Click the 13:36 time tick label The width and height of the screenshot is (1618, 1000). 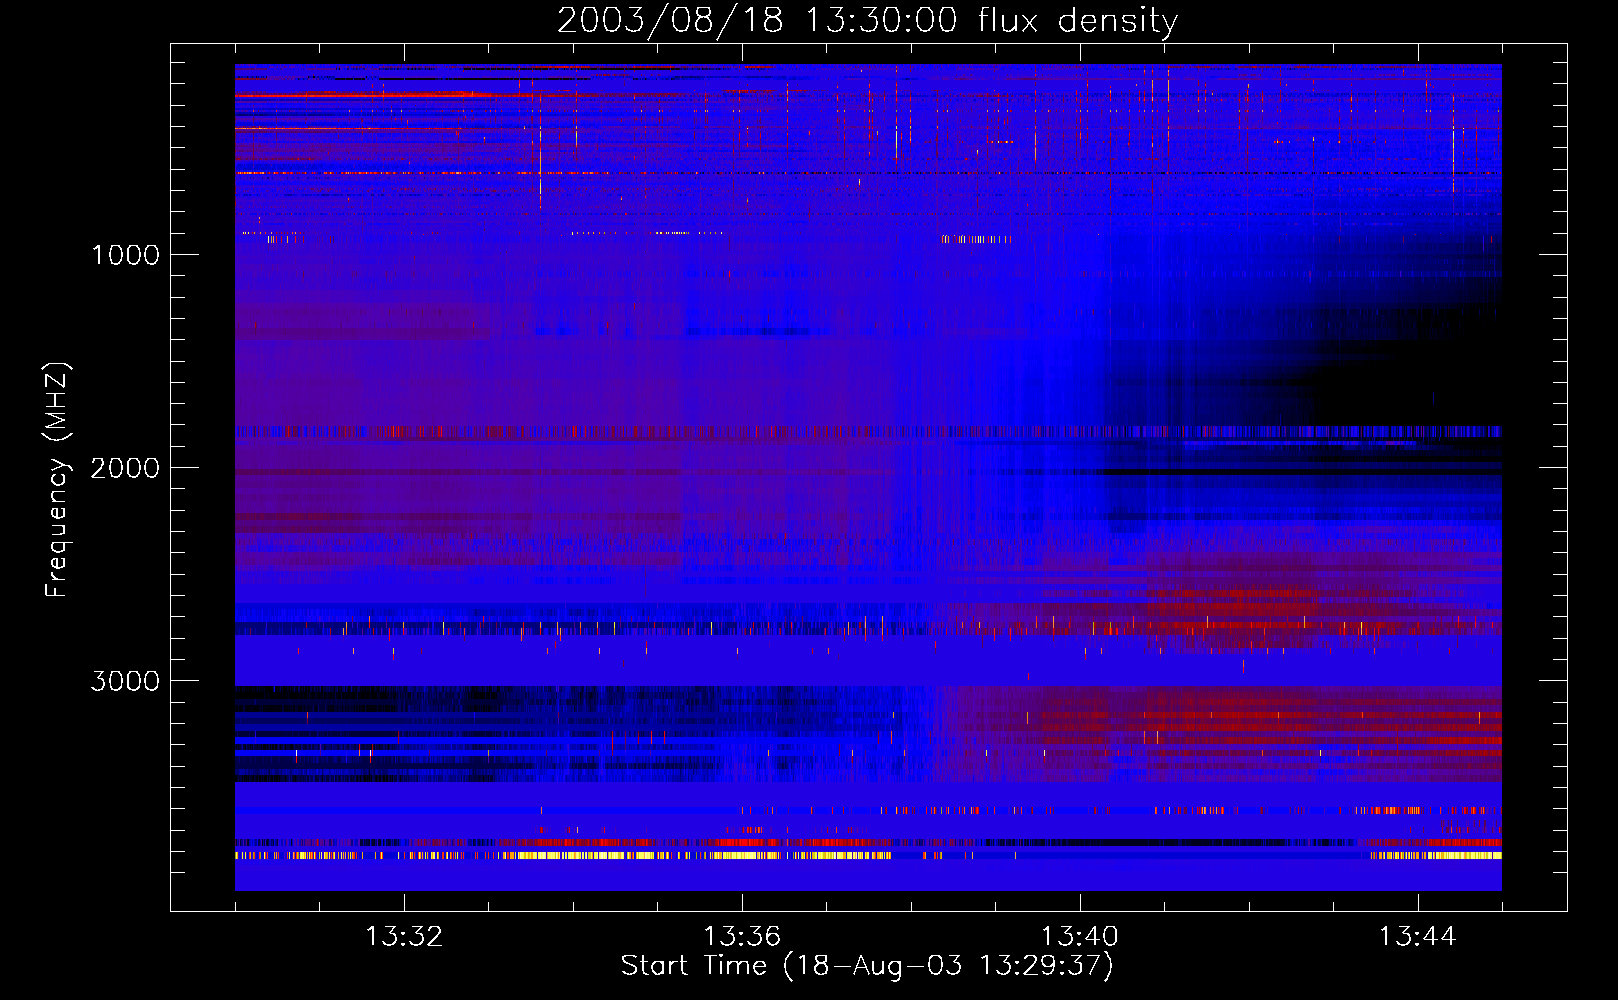pyautogui.click(x=742, y=937)
